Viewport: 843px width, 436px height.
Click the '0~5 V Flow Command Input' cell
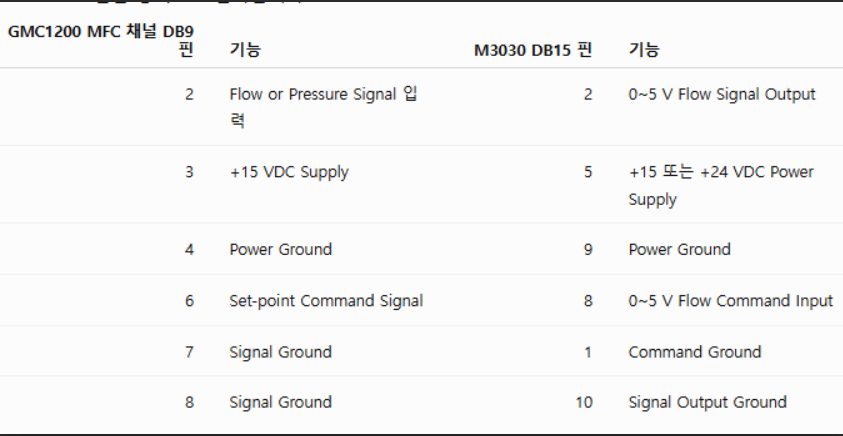731,301
